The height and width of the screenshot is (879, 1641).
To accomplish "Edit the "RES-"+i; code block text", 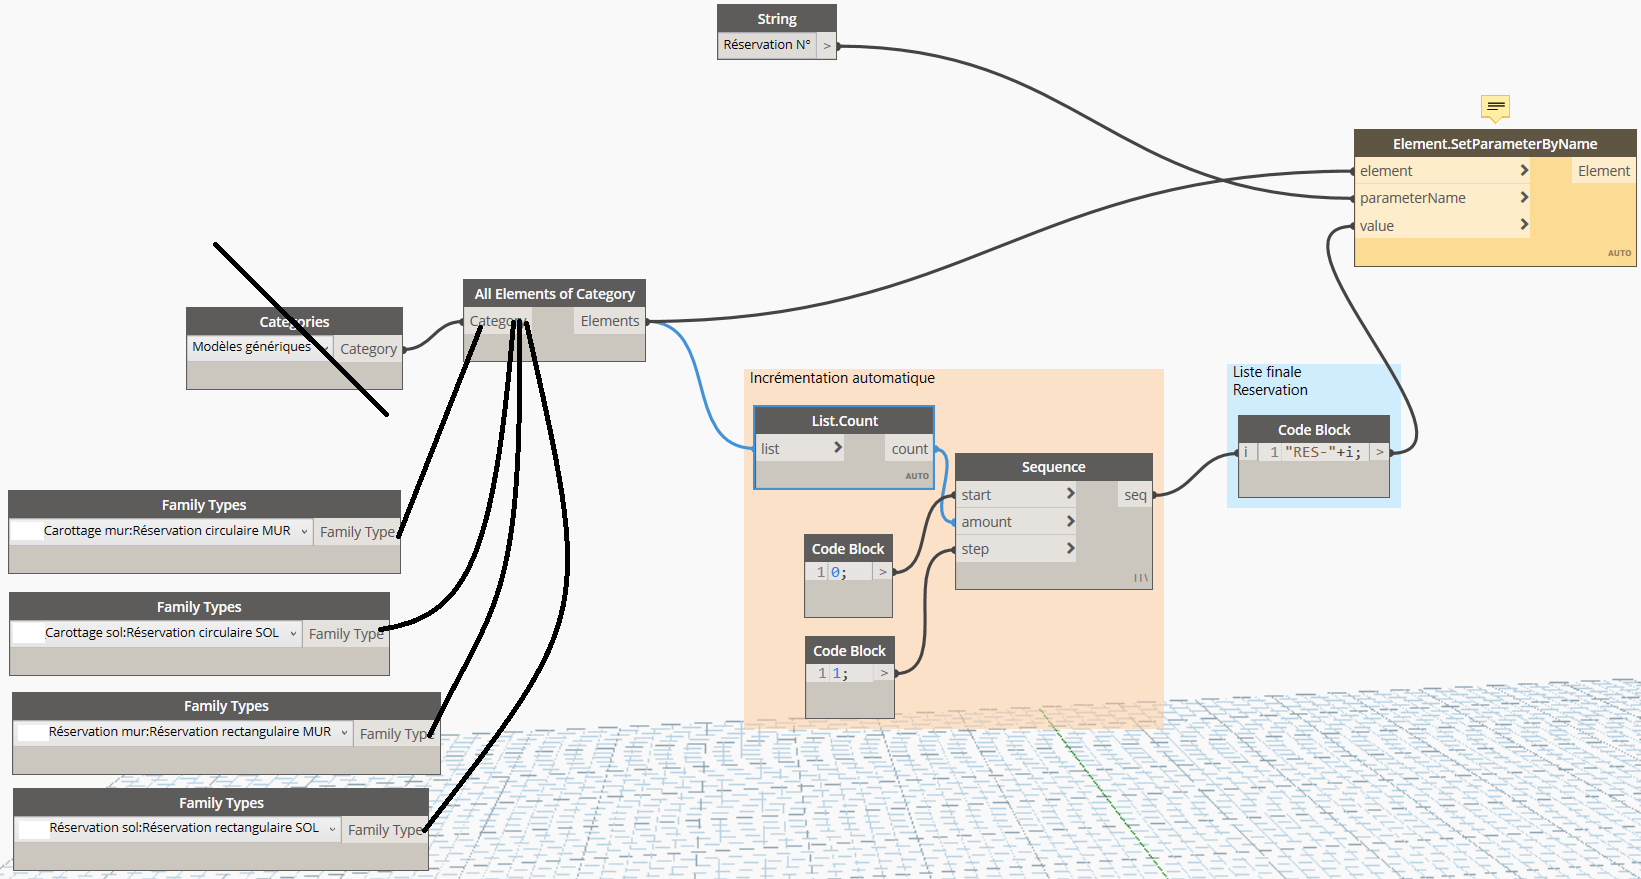I will [1323, 452].
